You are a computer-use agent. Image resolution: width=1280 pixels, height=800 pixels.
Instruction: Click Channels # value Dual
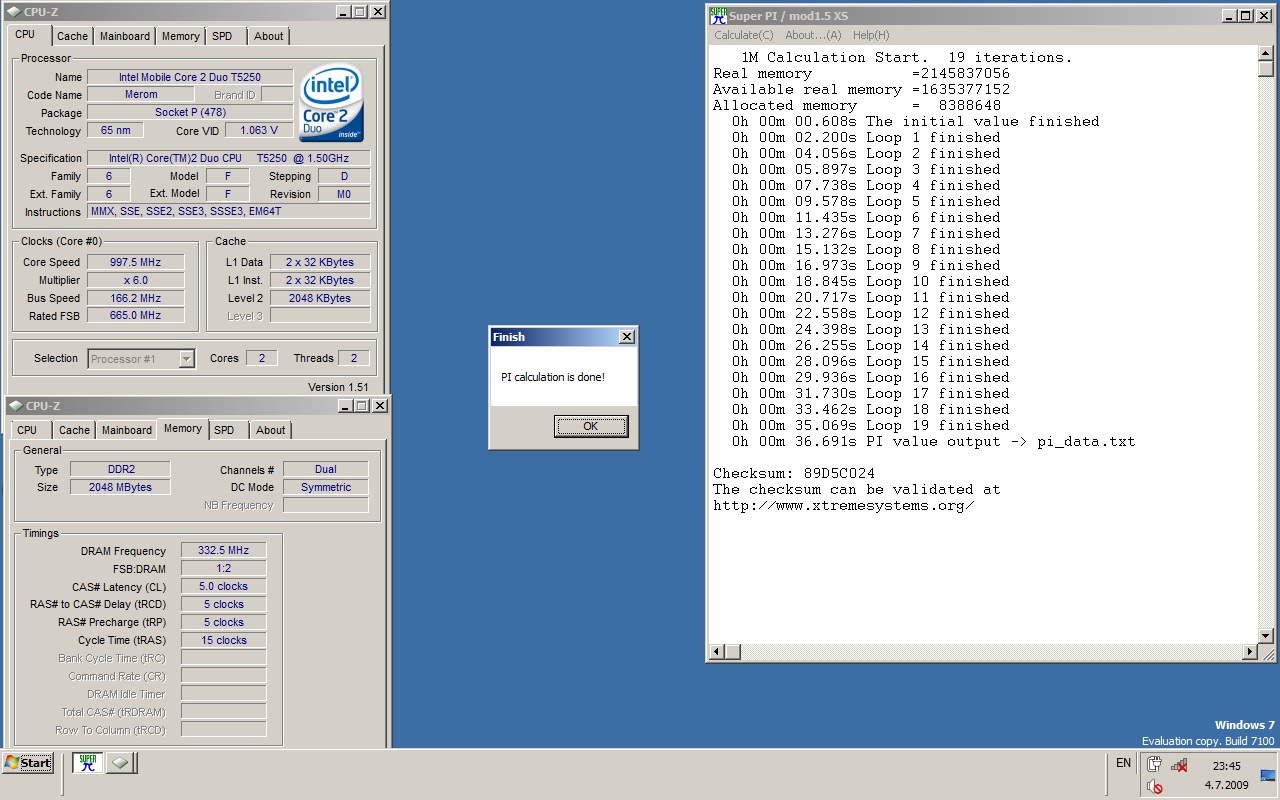click(x=326, y=469)
